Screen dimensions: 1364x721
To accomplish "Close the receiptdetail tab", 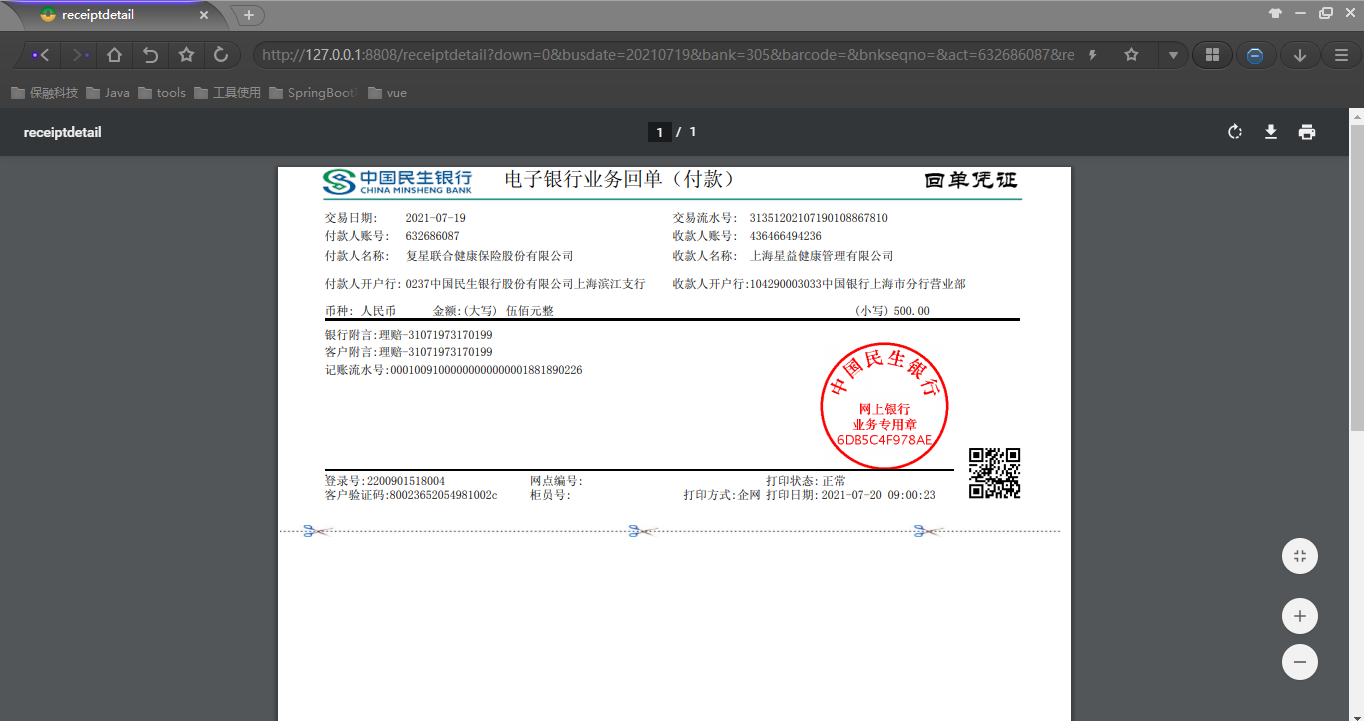I will click(x=205, y=15).
